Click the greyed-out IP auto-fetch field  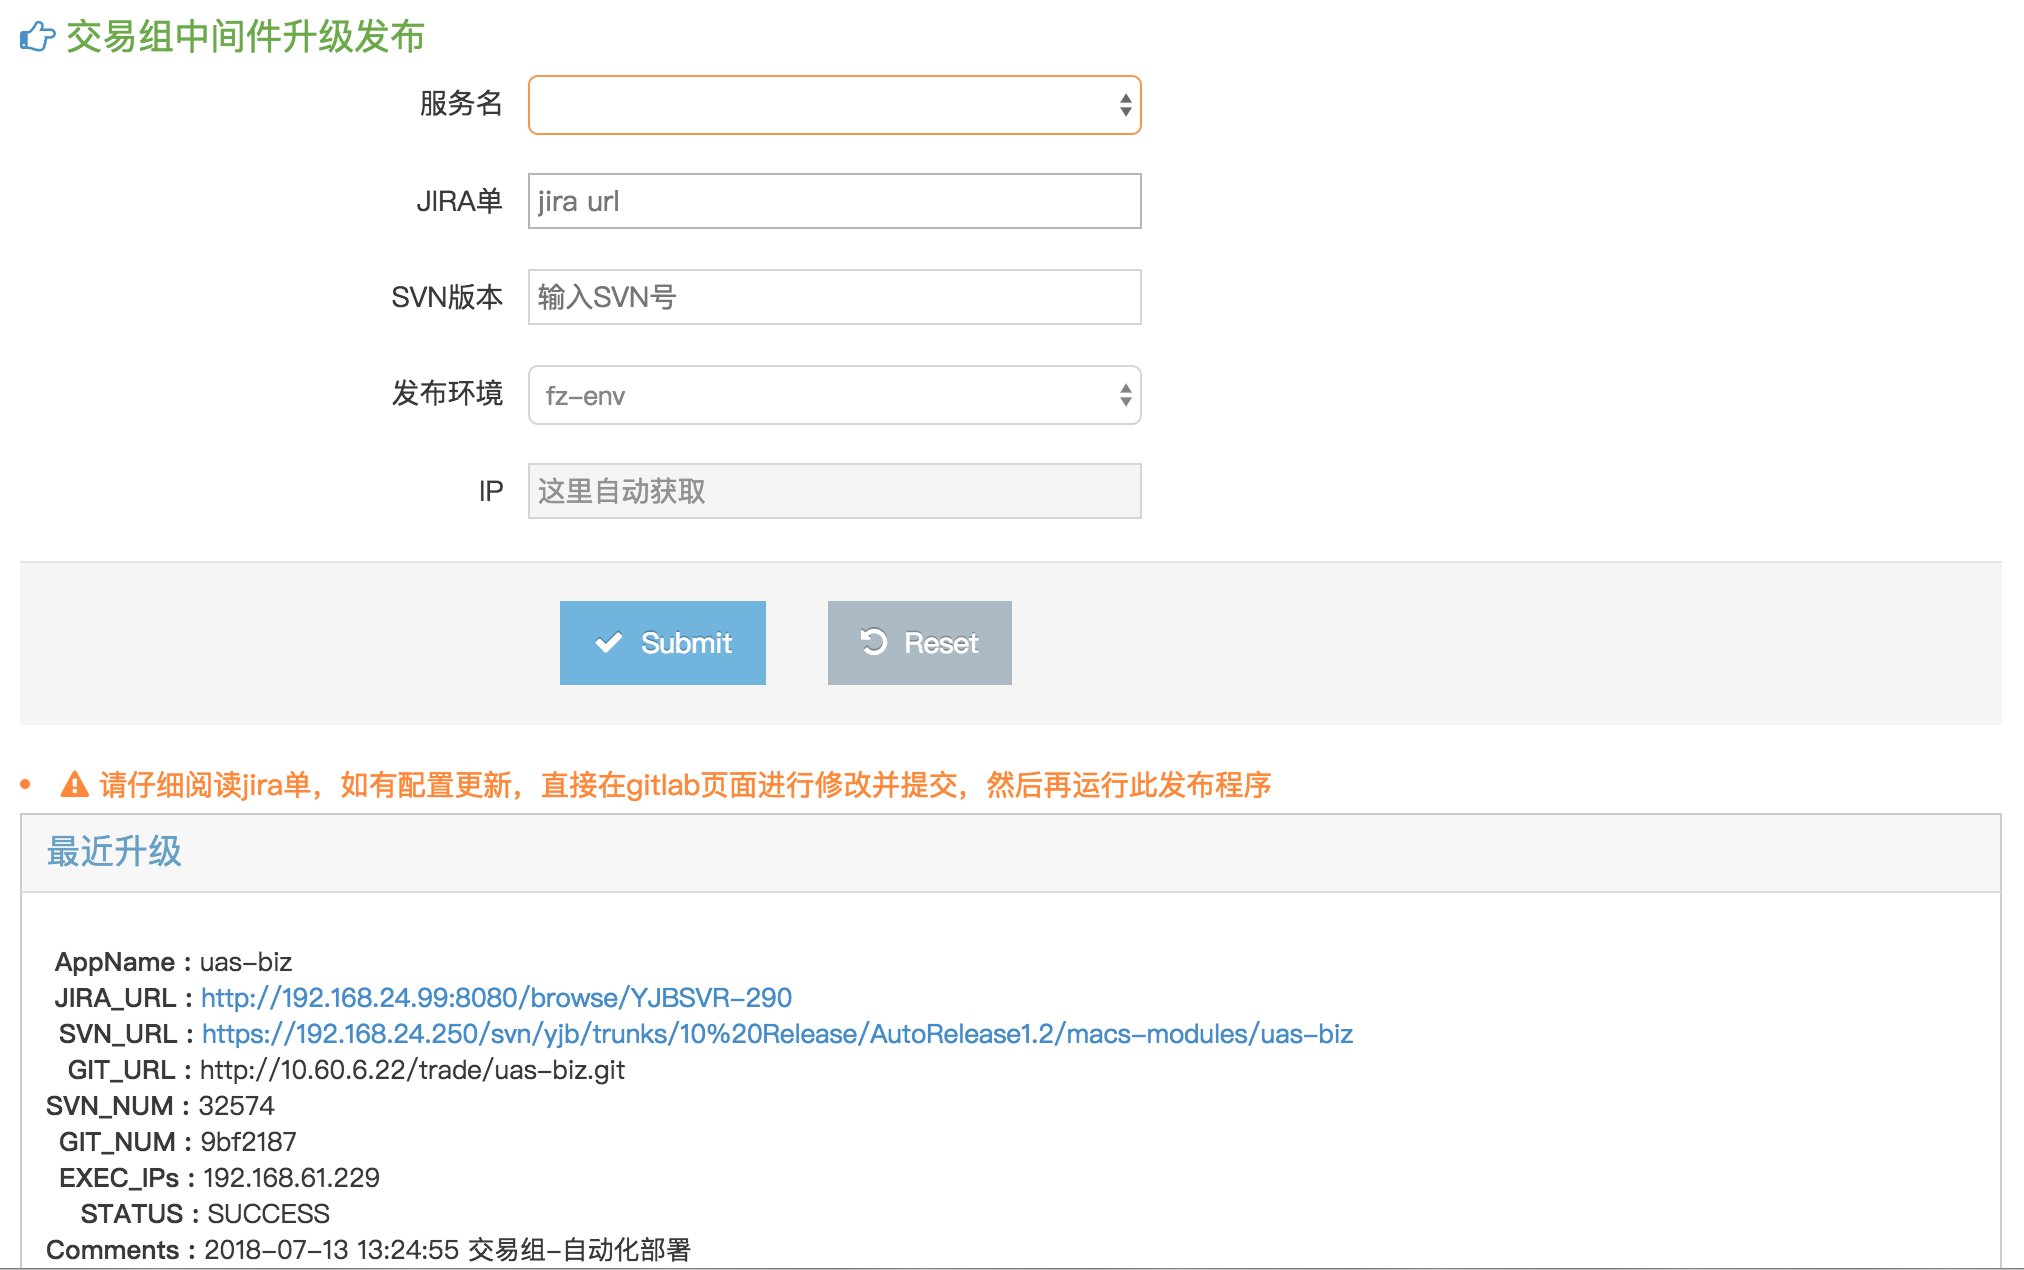coord(834,491)
